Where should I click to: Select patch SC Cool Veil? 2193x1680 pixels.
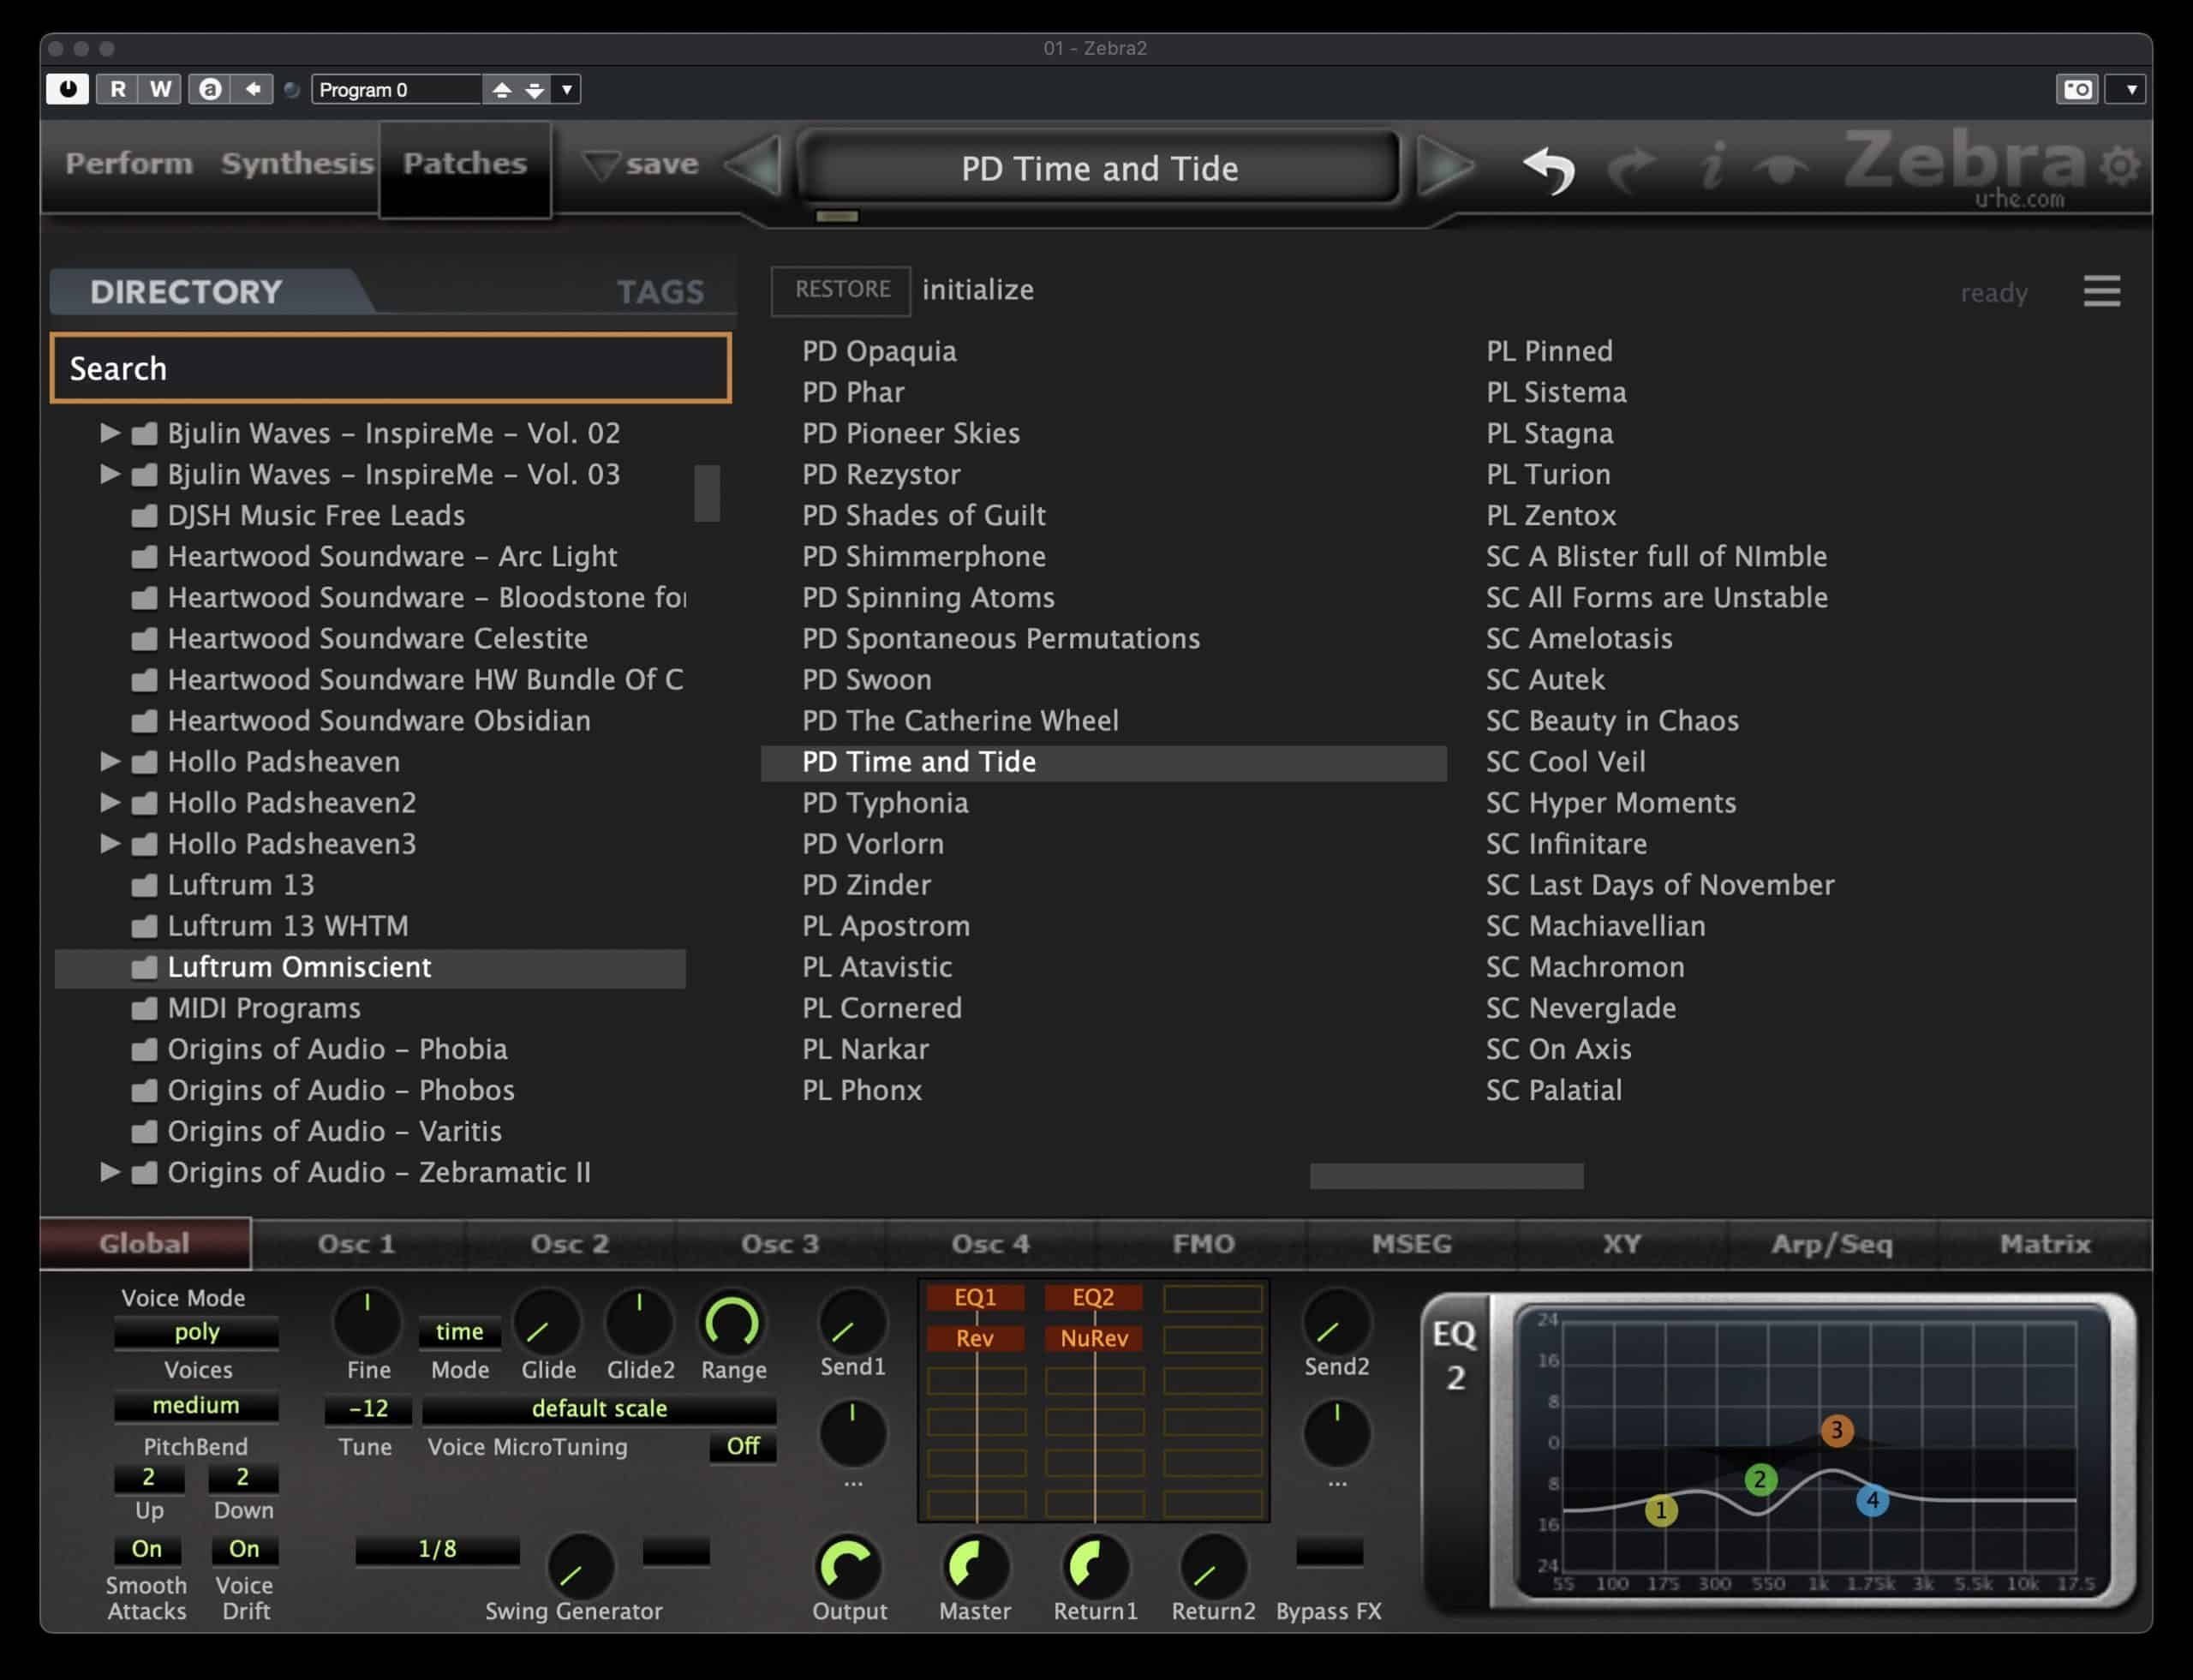click(x=1566, y=762)
